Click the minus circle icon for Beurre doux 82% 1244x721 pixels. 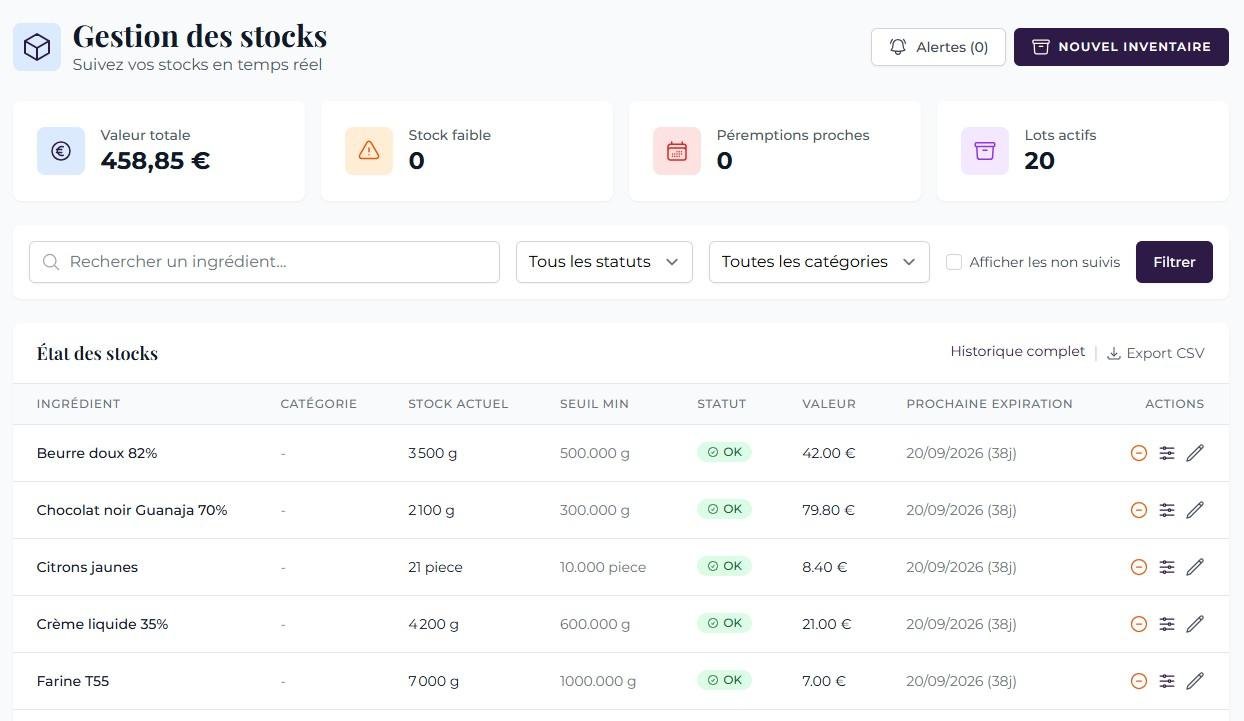[x=1138, y=453]
